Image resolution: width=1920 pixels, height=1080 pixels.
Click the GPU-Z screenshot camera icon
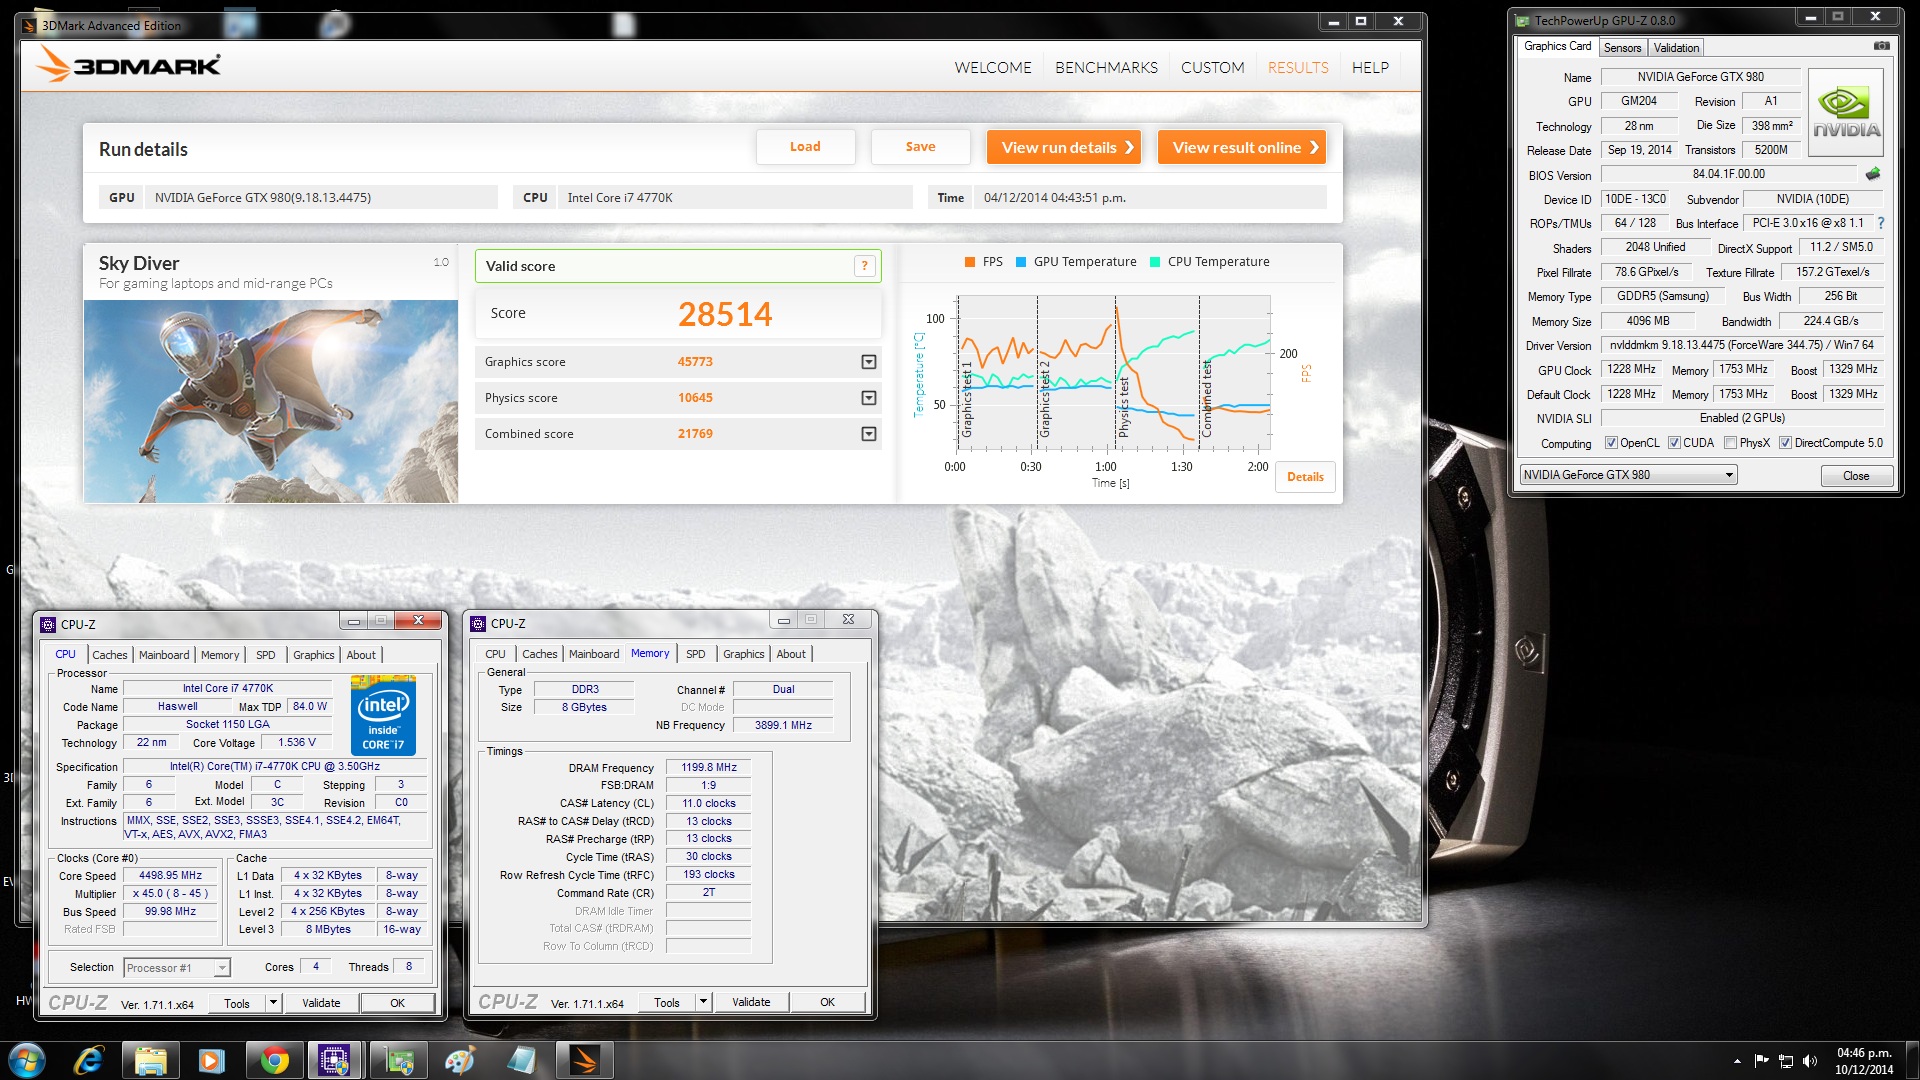pyautogui.click(x=1881, y=46)
